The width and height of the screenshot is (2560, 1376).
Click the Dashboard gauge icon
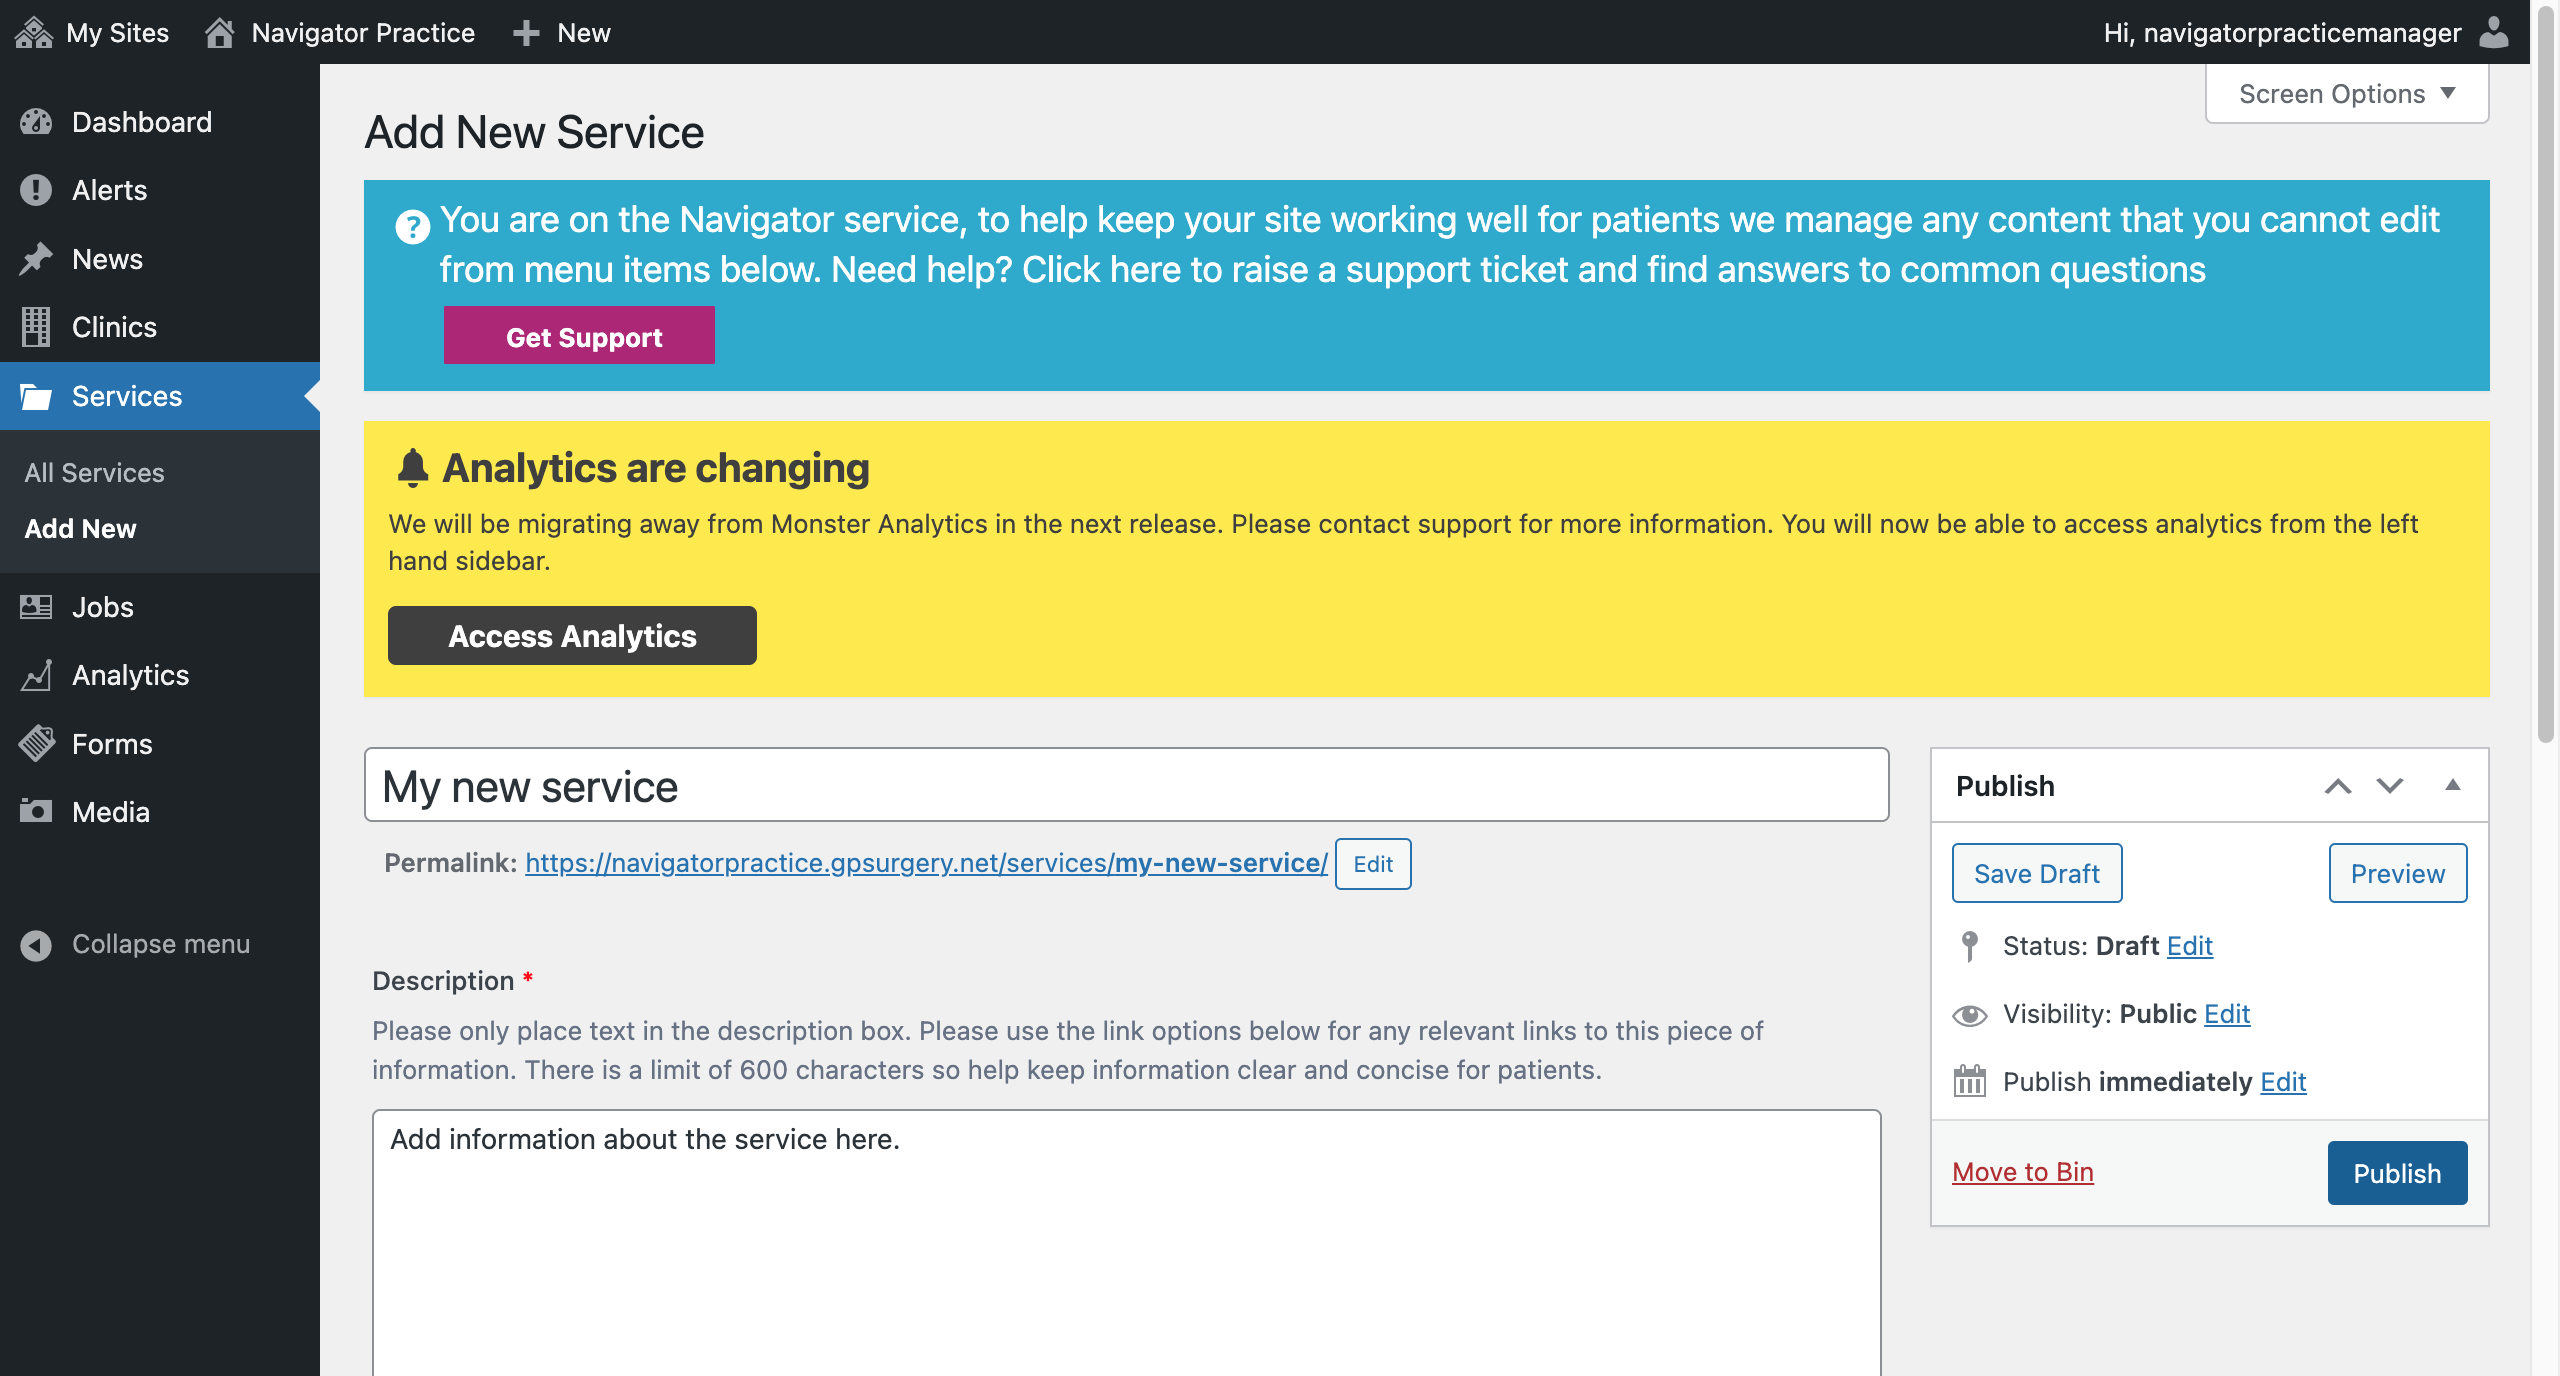tap(36, 122)
